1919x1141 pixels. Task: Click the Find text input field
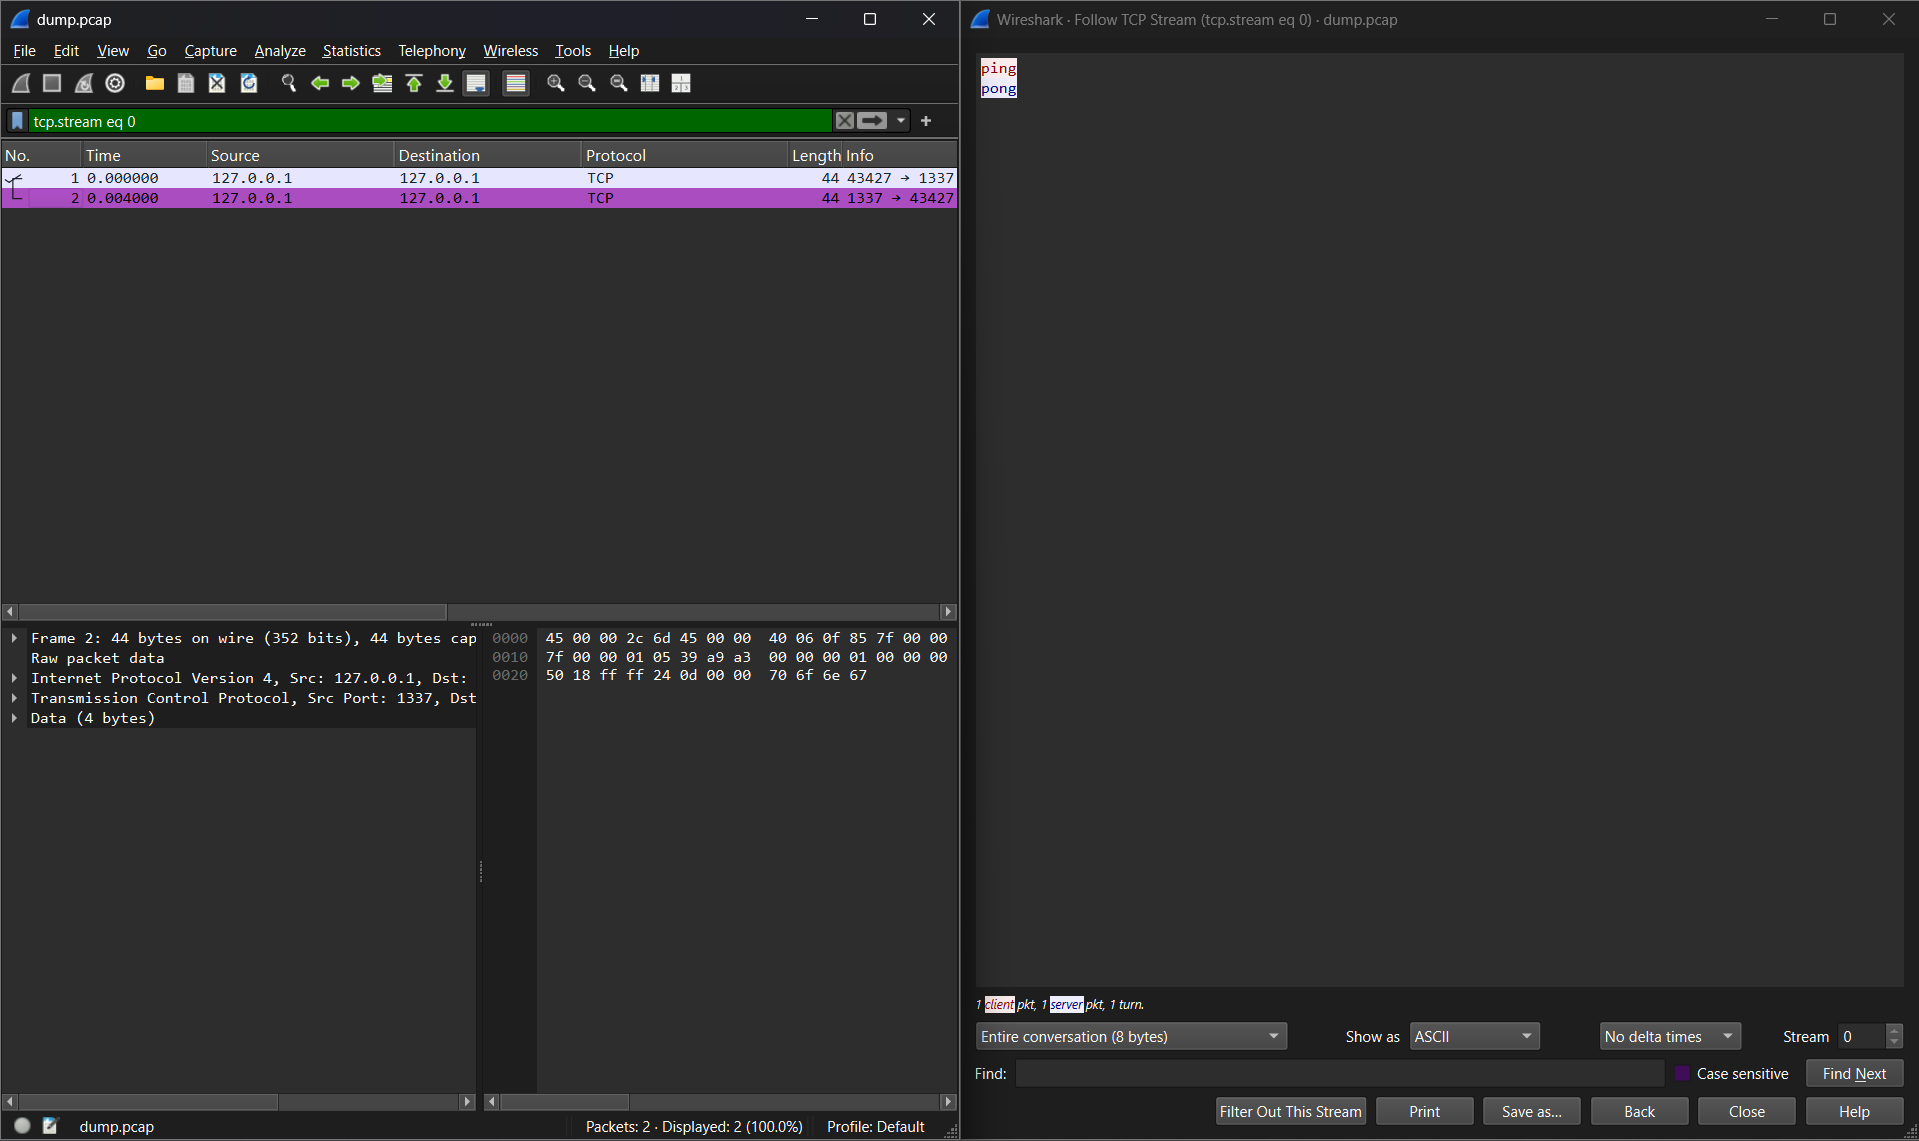1340,1074
